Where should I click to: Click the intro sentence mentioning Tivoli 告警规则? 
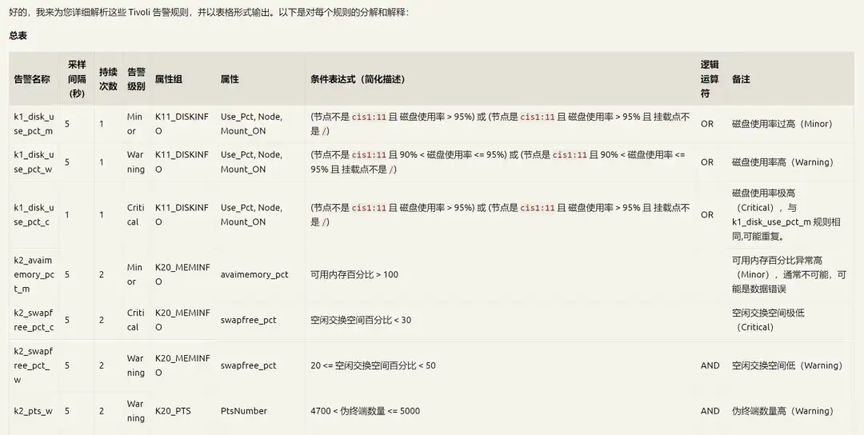pyautogui.click(x=209, y=12)
